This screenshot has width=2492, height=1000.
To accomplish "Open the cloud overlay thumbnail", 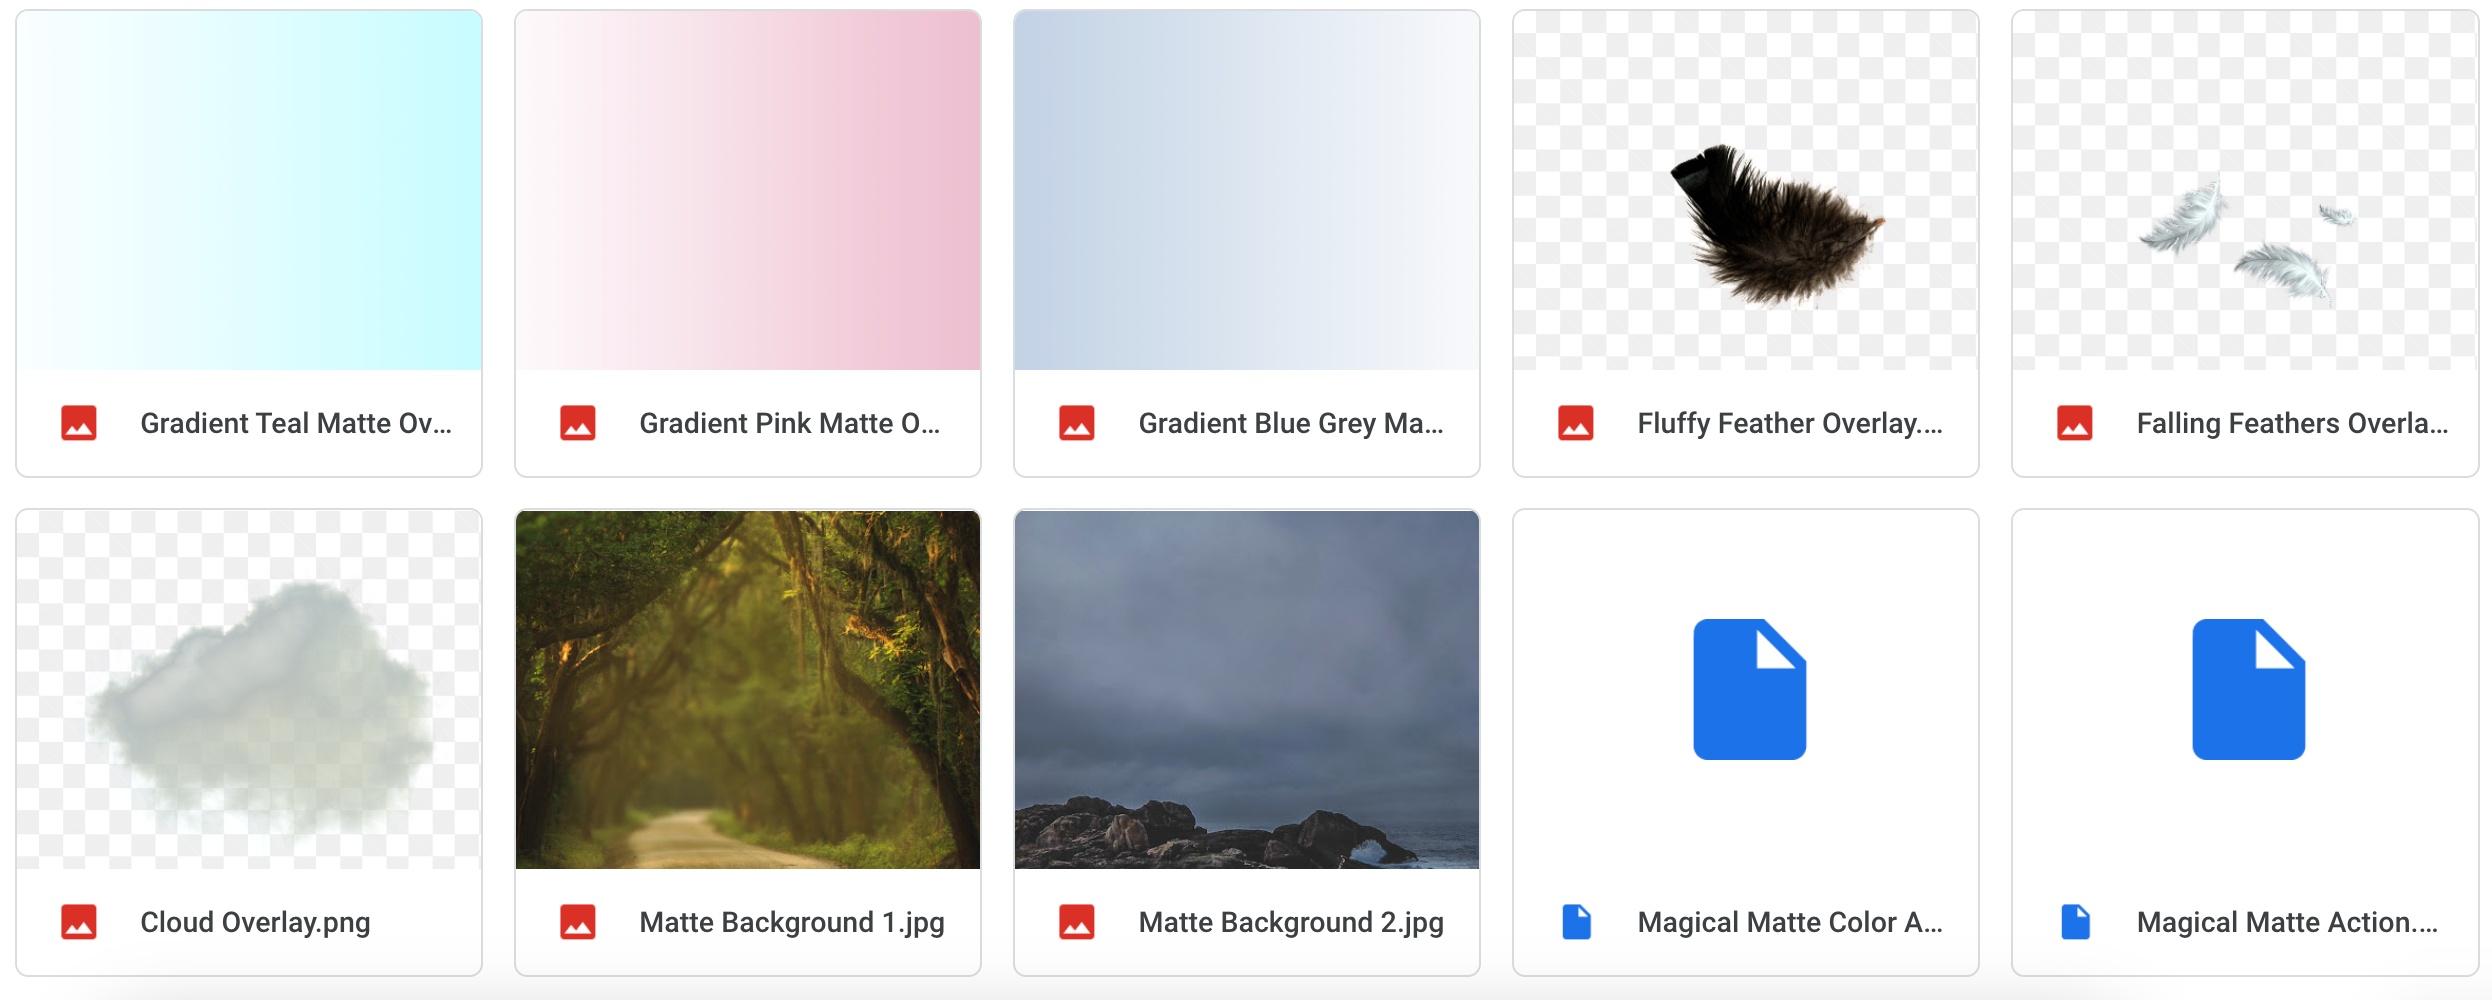I will 249,690.
